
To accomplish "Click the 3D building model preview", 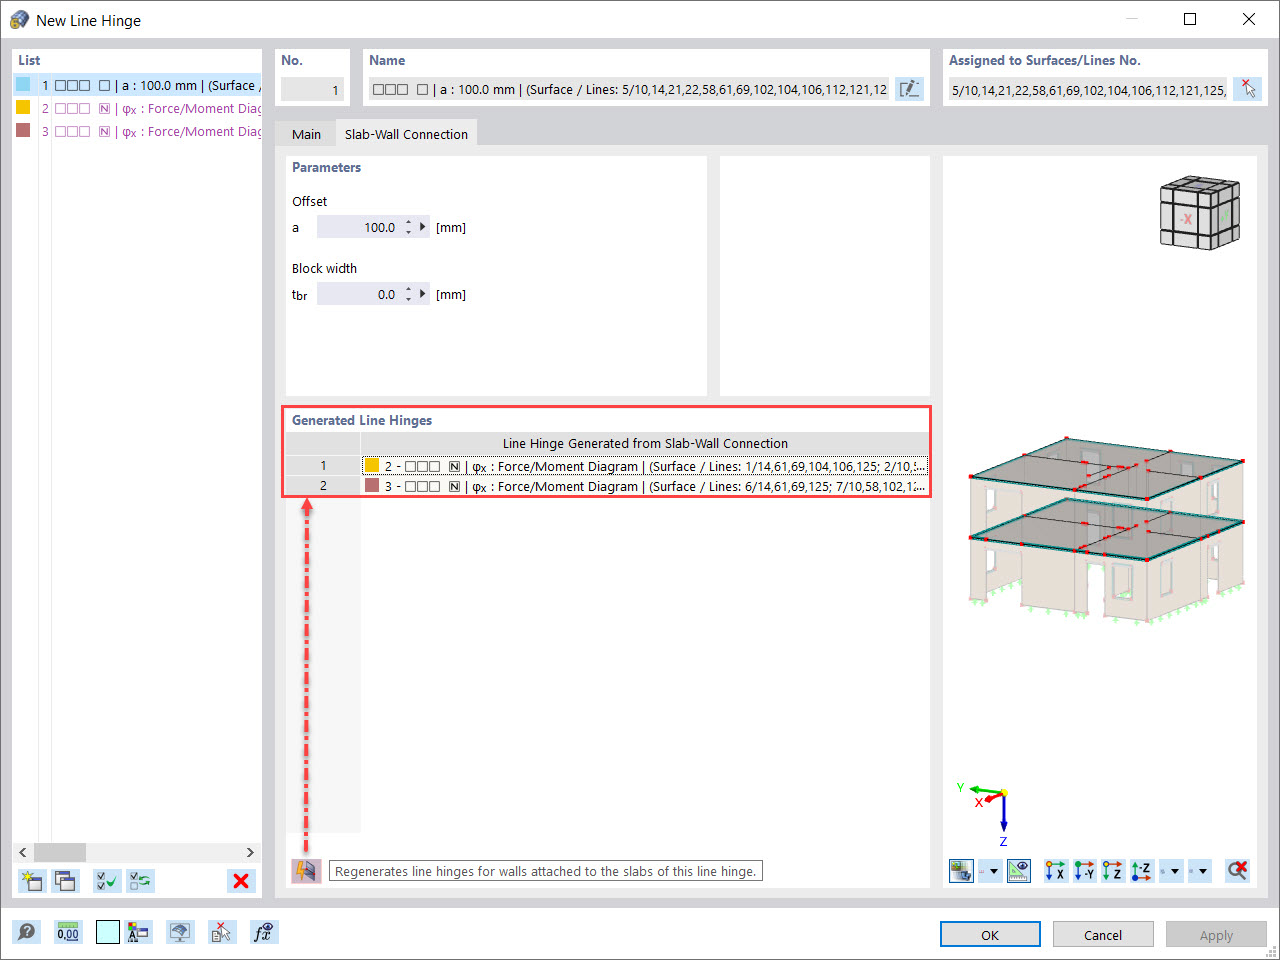I will 1106,530.
